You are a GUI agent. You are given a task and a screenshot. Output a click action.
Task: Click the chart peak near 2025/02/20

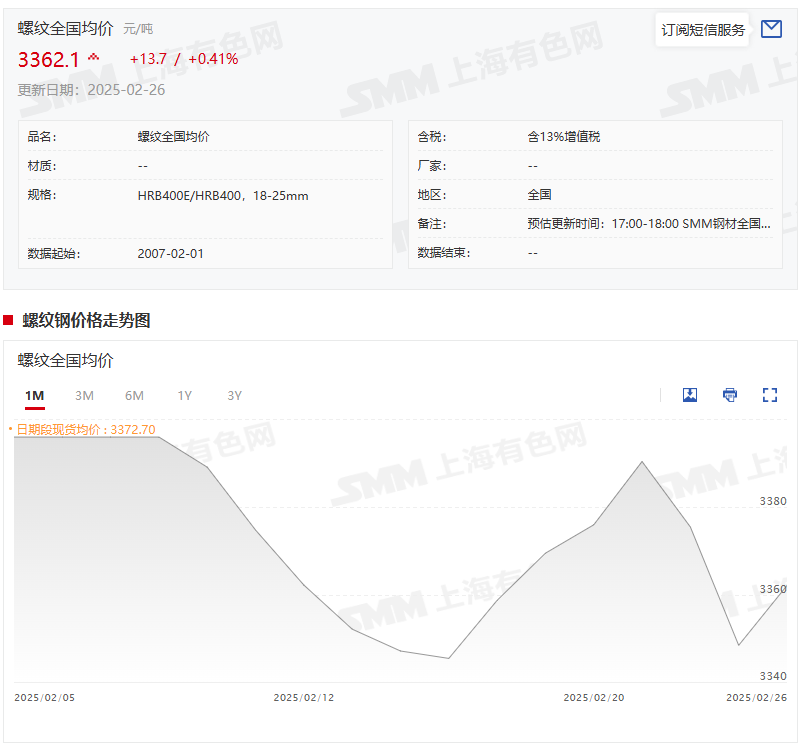(x=641, y=463)
